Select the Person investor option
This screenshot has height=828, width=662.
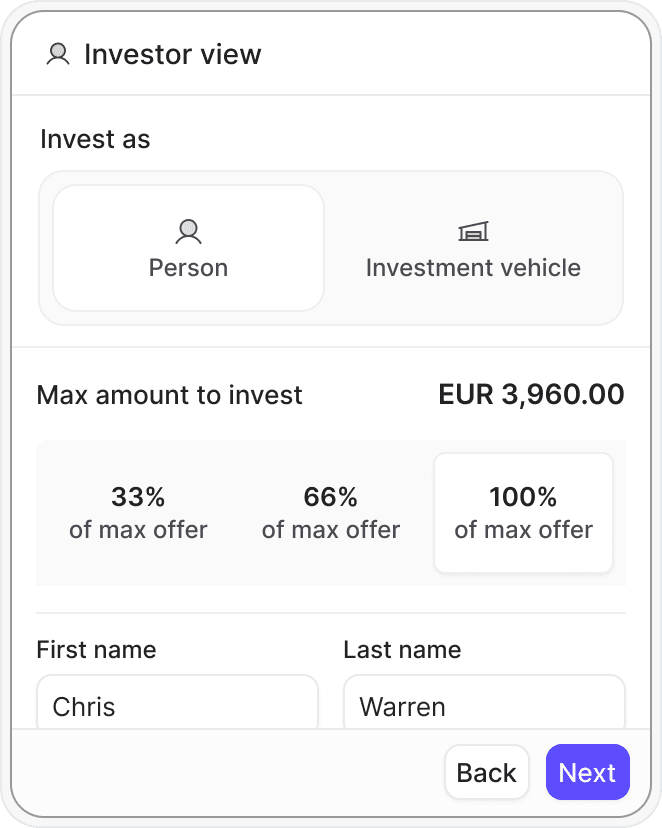188,248
